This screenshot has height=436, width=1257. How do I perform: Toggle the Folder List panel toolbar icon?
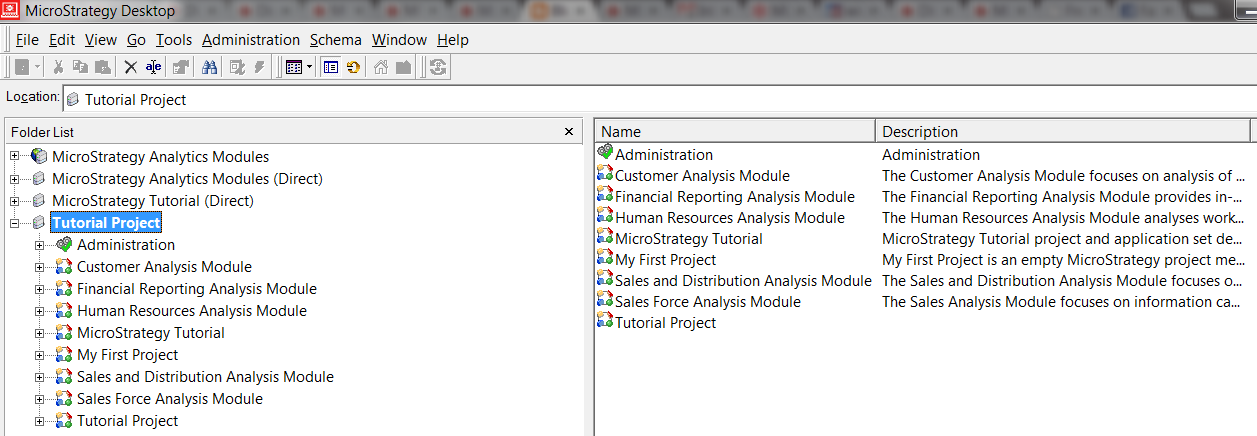(331, 68)
